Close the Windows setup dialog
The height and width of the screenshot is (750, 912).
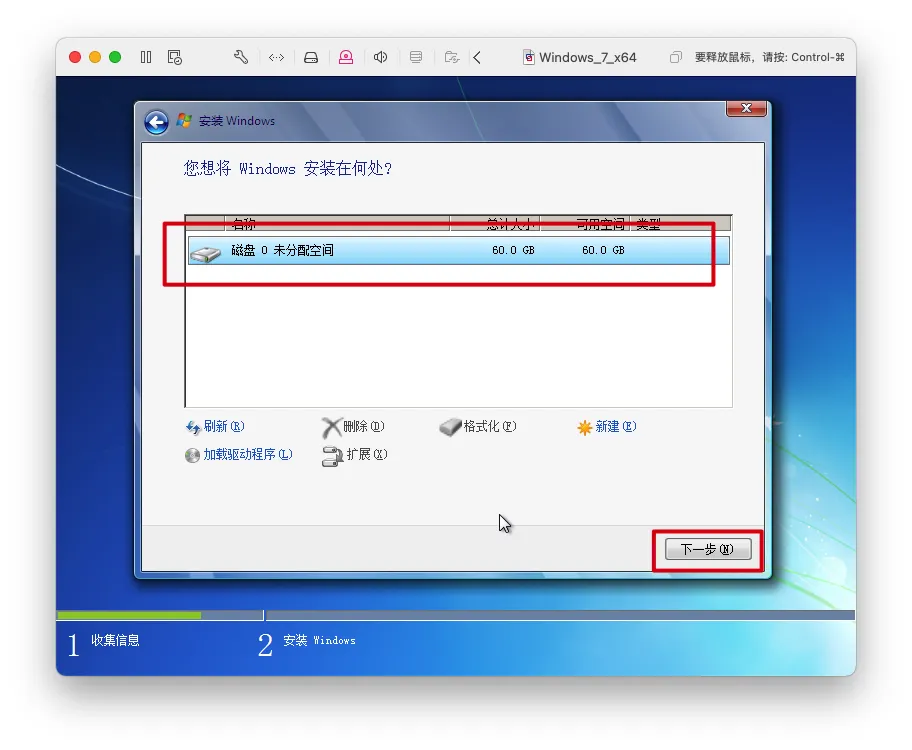(x=746, y=108)
